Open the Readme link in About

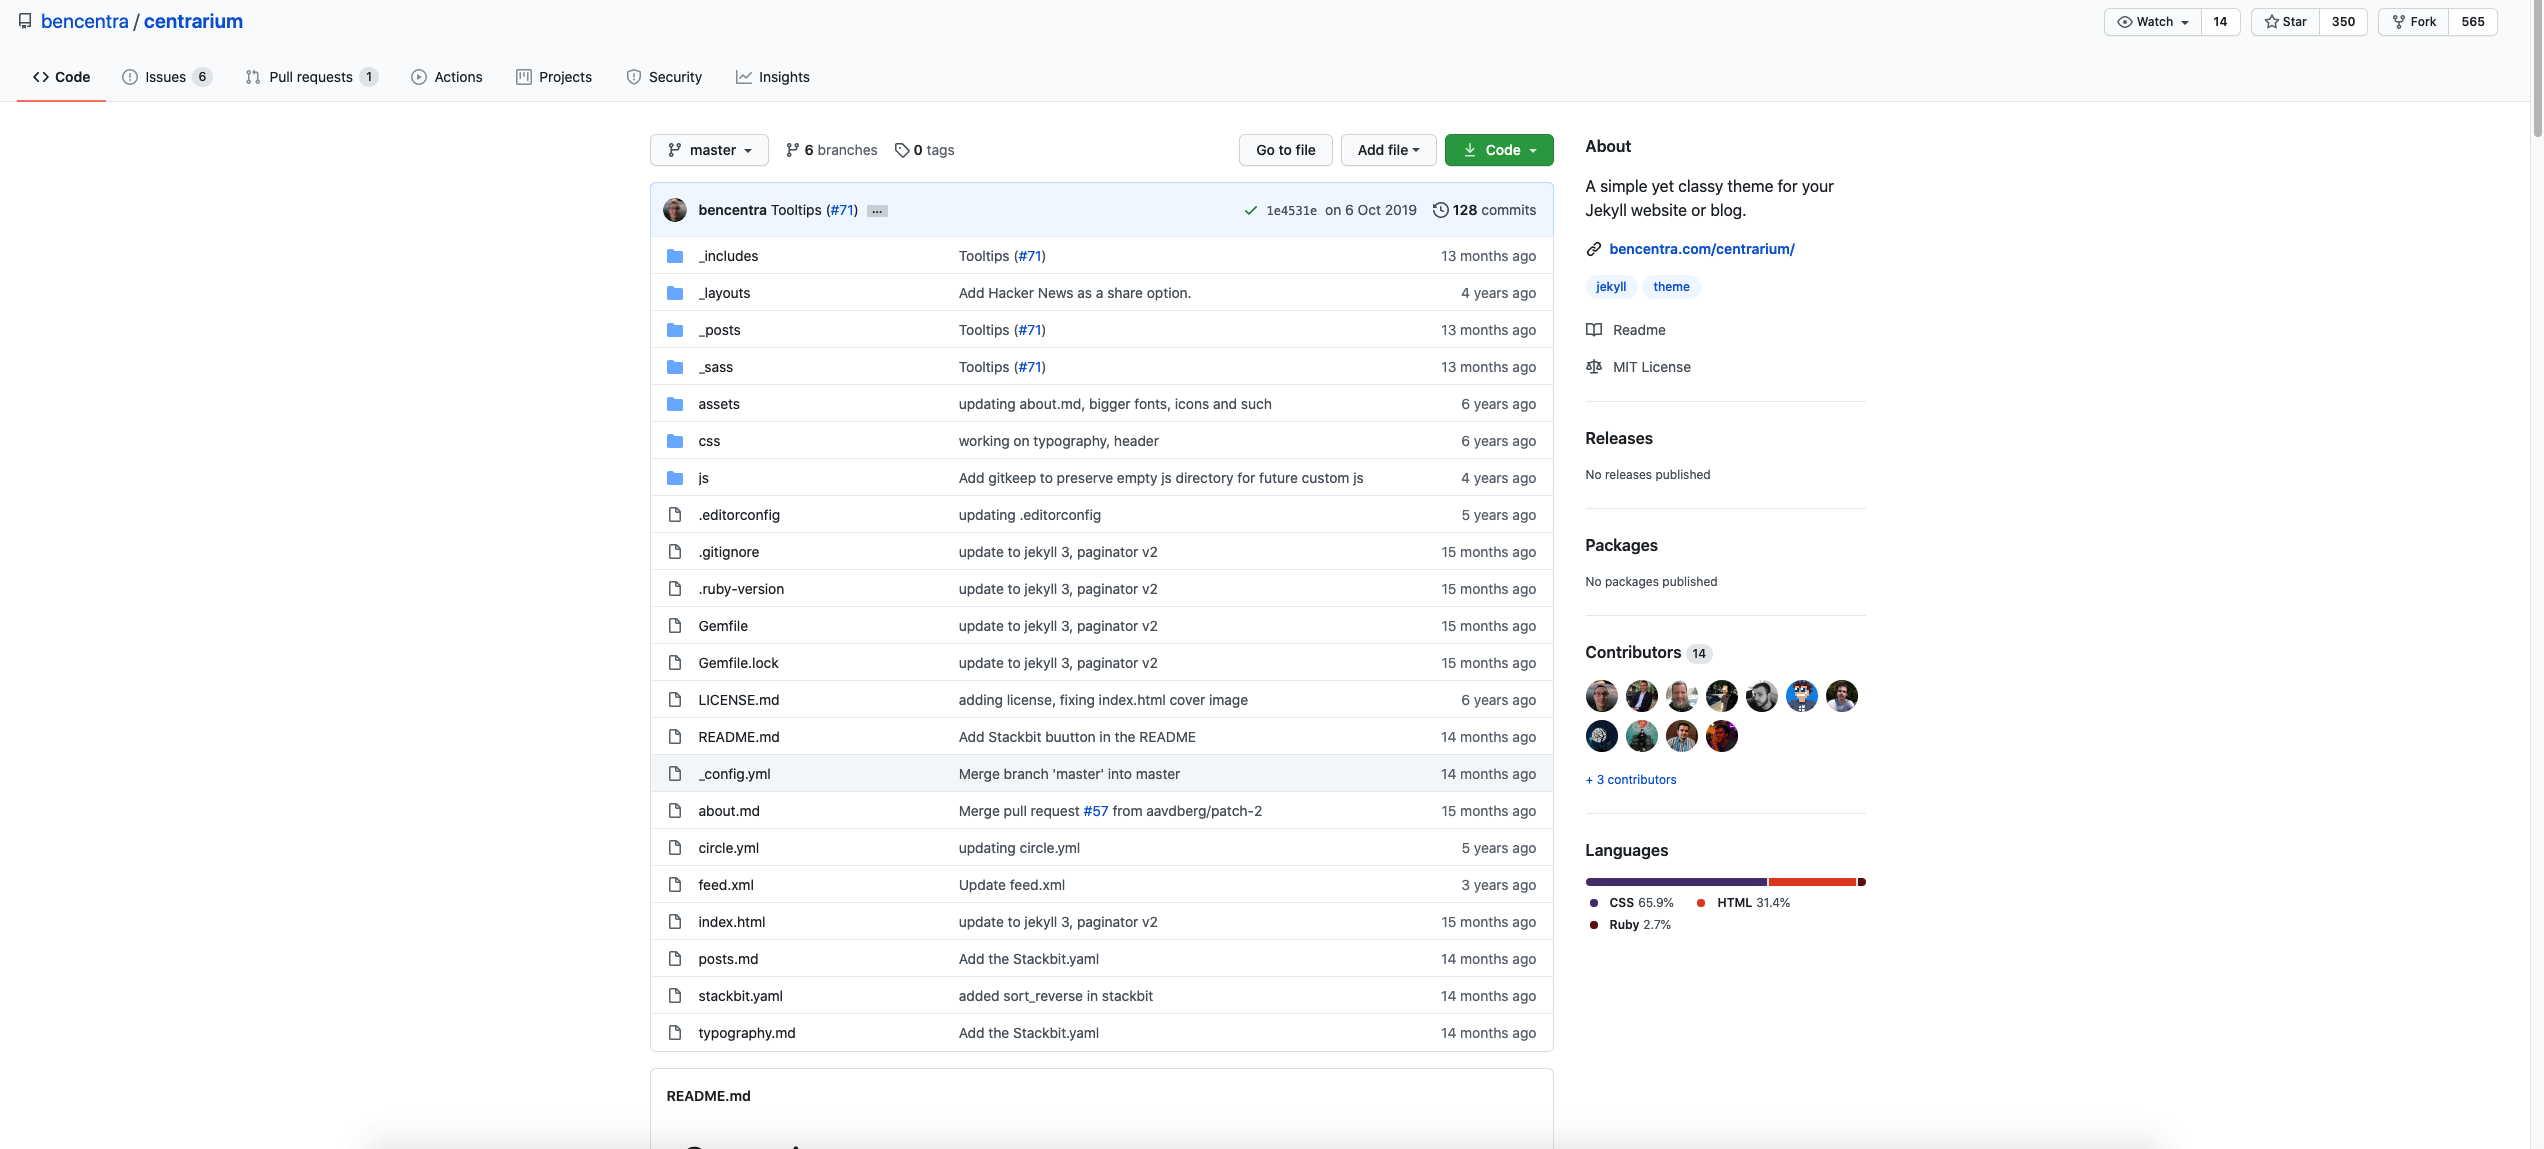[x=1639, y=330]
